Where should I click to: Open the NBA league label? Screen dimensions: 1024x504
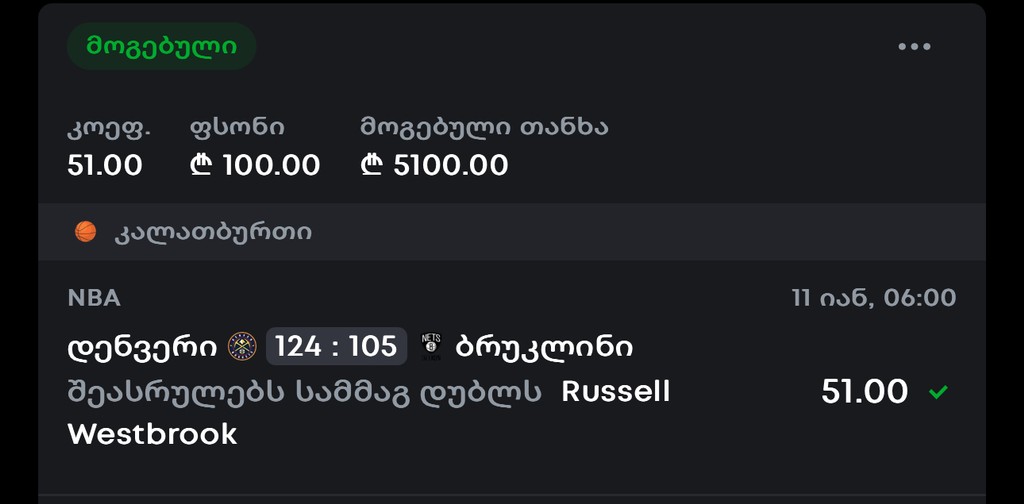(94, 298)
